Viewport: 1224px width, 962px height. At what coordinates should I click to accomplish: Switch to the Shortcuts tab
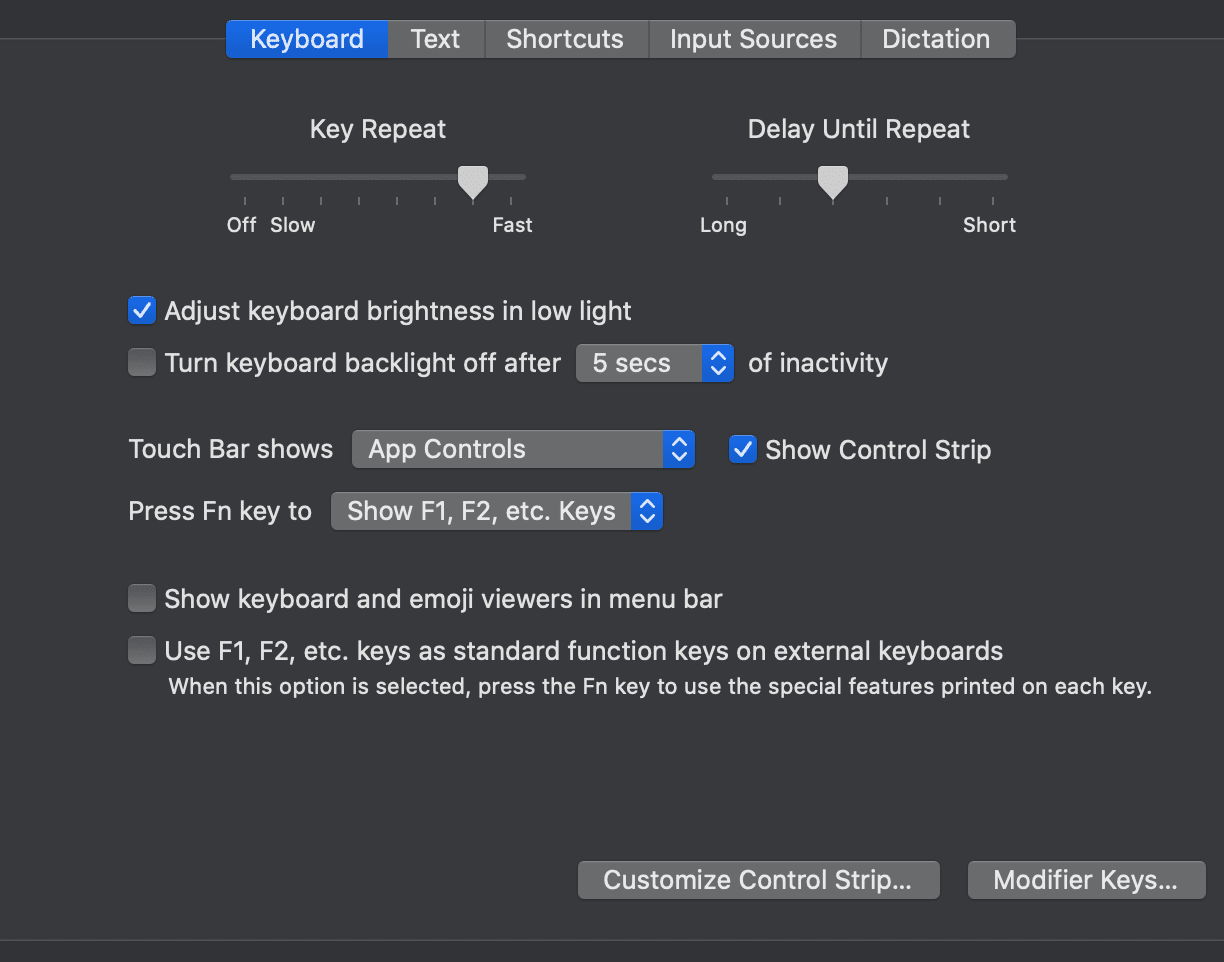pos(565,39)
